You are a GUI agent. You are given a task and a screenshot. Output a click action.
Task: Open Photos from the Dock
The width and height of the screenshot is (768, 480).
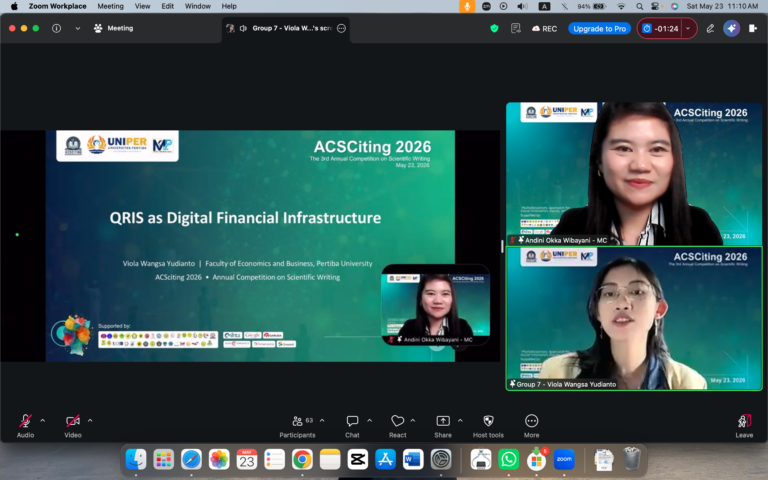(x=219, y=459)
